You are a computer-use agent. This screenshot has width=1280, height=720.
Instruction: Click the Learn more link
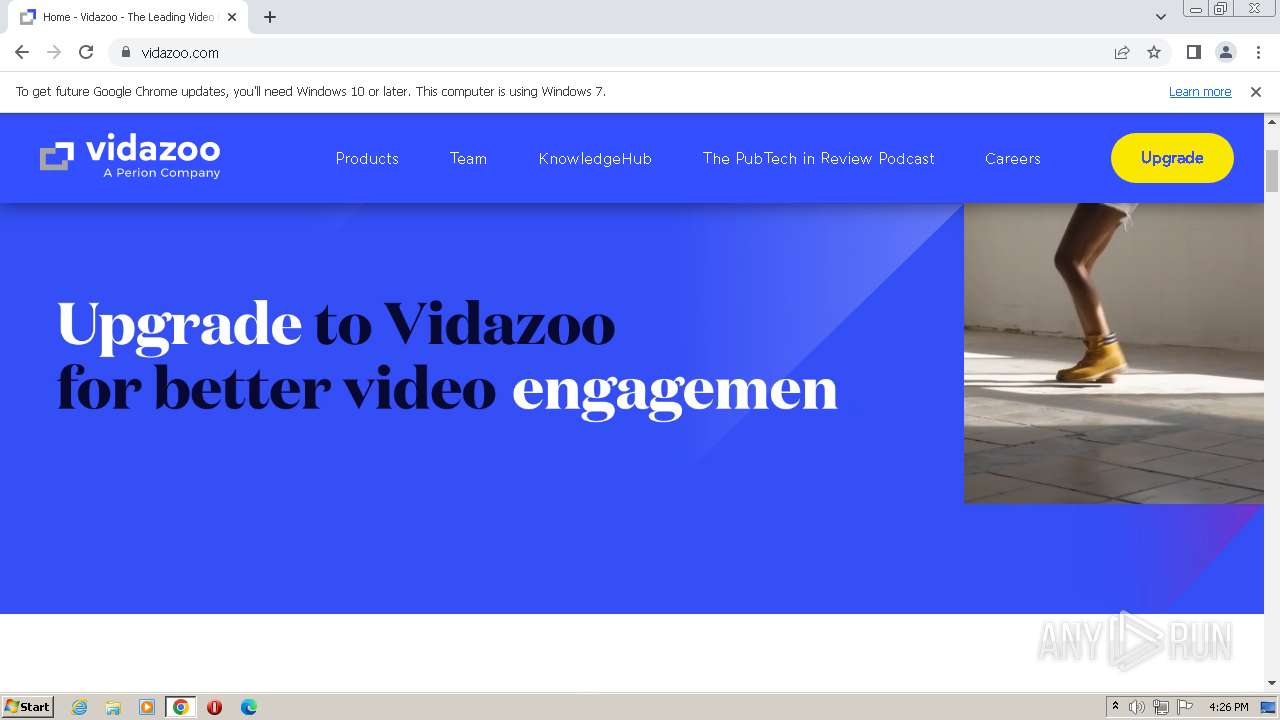pos(1200,91)
